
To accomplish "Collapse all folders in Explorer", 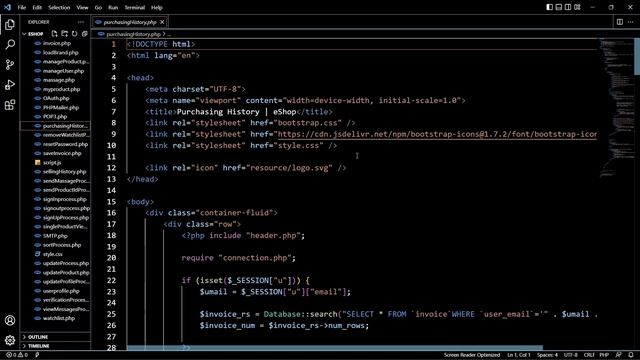I will (84, 34).
